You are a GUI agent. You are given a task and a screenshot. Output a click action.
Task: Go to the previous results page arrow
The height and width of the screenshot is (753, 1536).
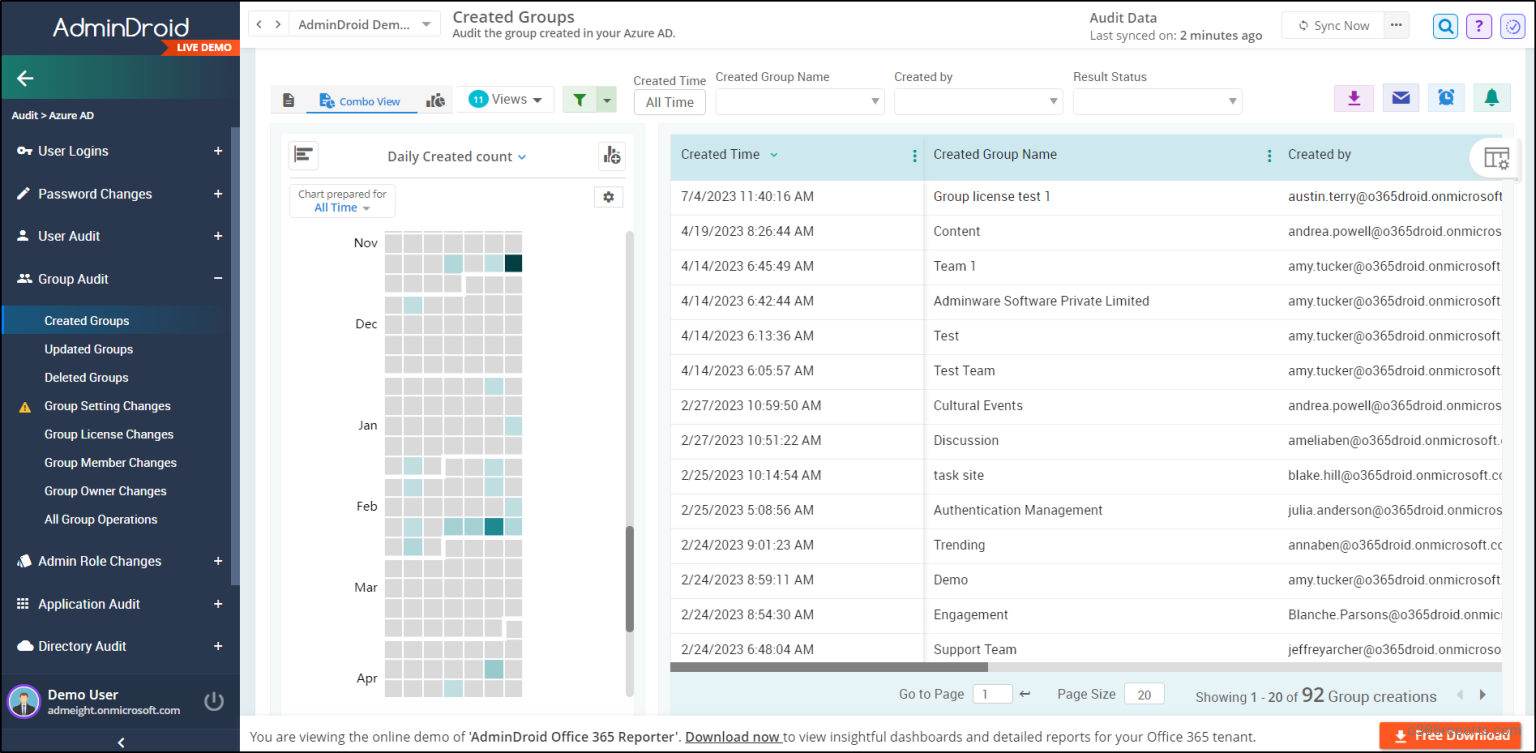(x=1460, y=695)
